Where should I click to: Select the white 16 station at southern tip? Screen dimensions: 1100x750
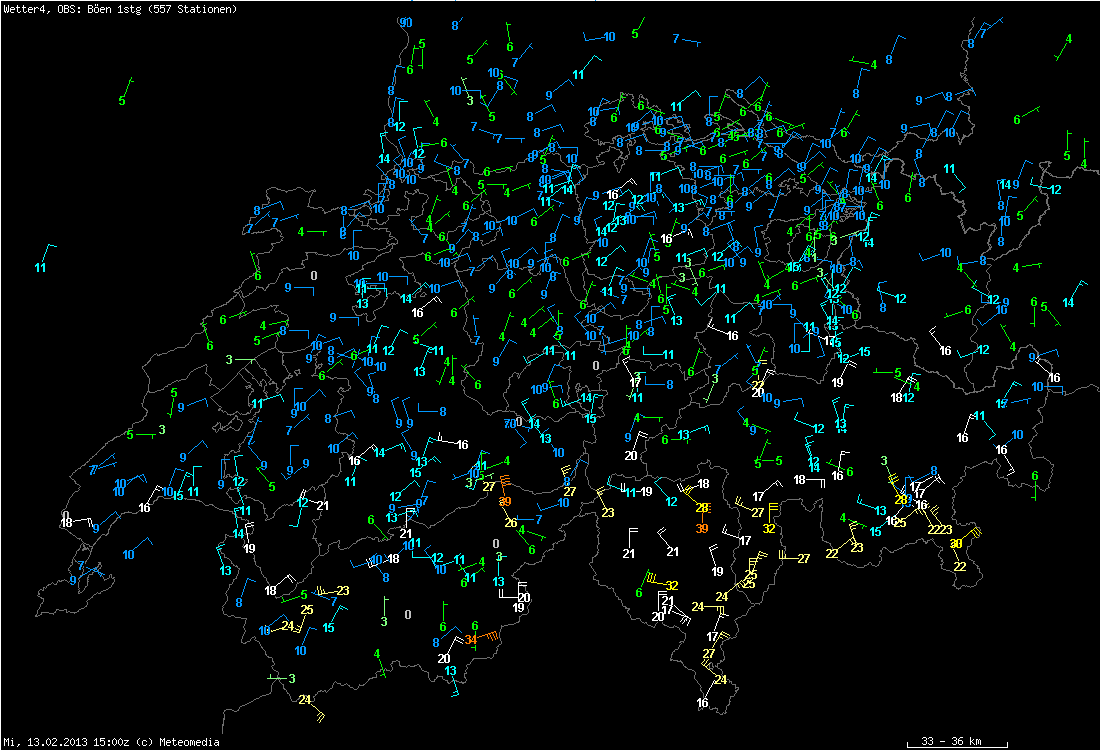[702, 703]
